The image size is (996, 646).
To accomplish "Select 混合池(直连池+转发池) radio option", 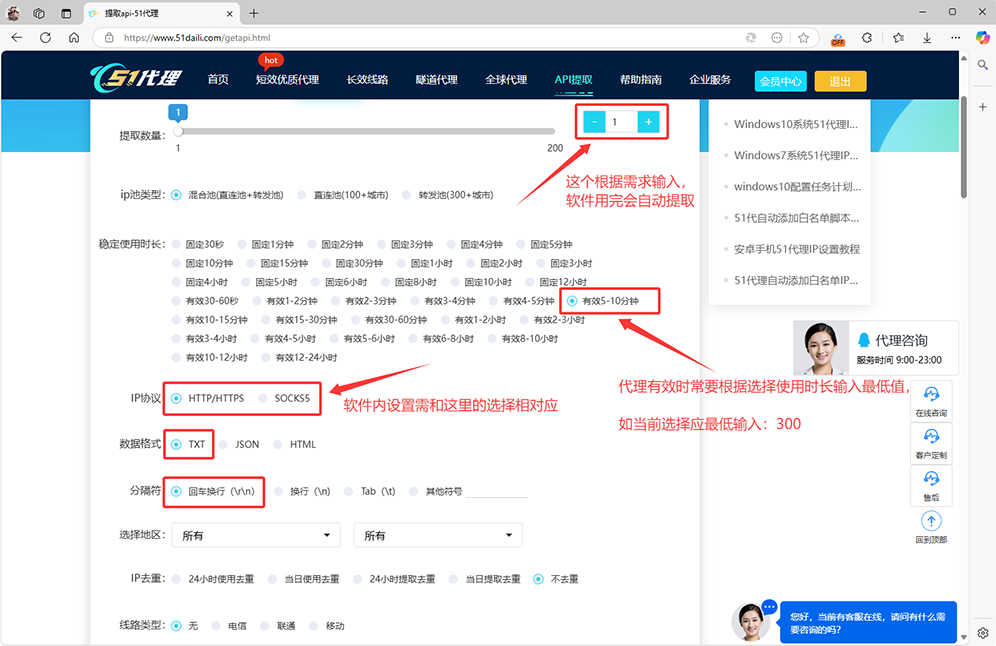I will point(176,195).
